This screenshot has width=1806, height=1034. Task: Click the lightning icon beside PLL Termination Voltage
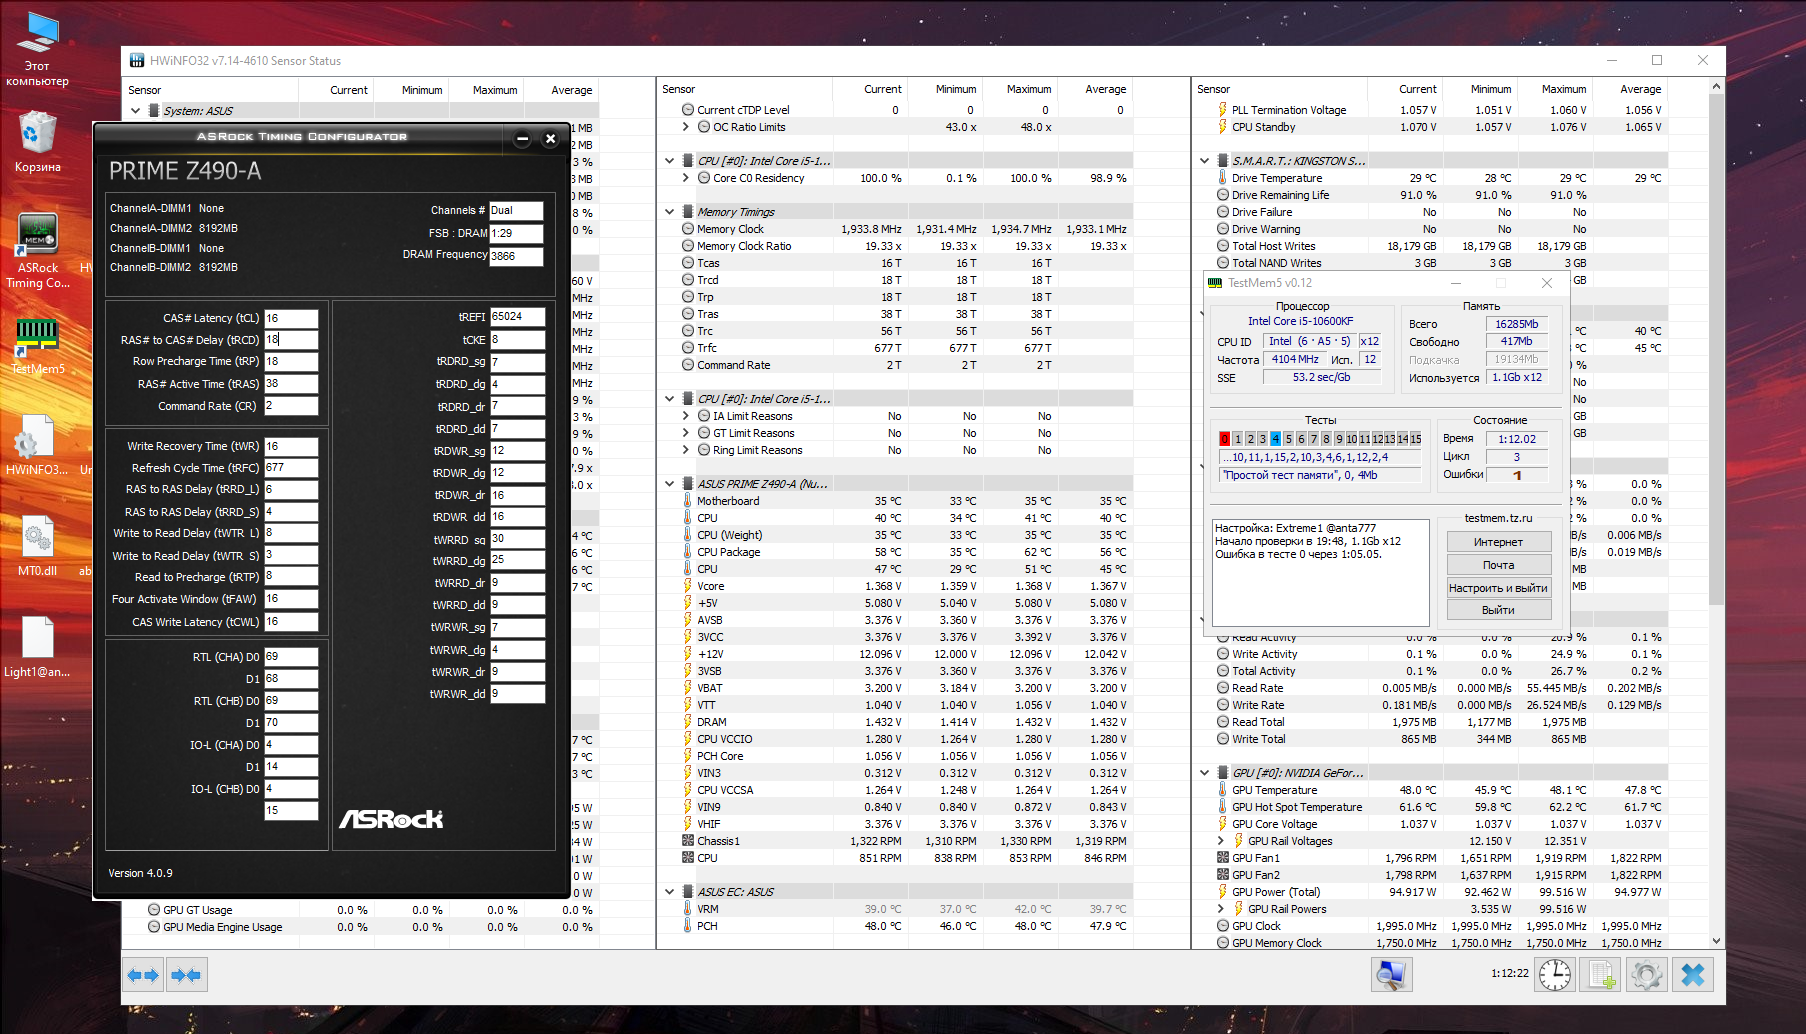[x=1222, y=110]
